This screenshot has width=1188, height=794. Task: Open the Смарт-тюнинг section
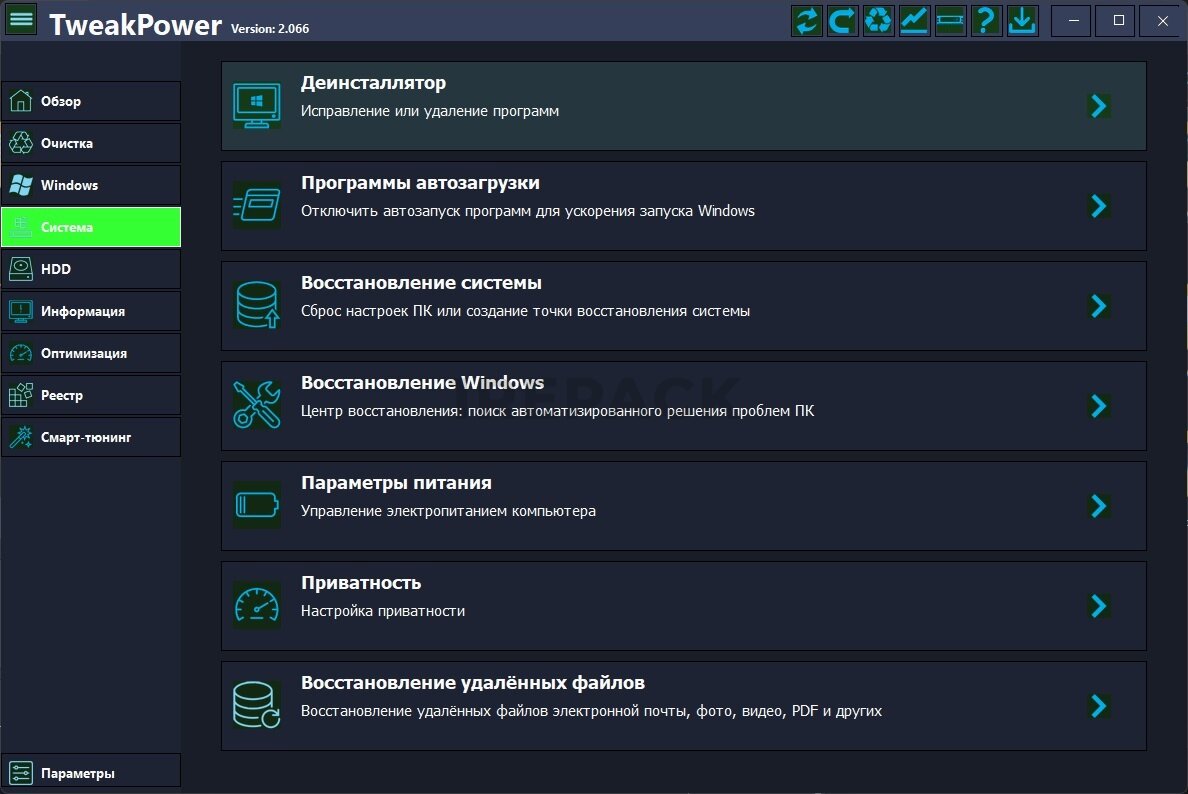click(91, 437)
